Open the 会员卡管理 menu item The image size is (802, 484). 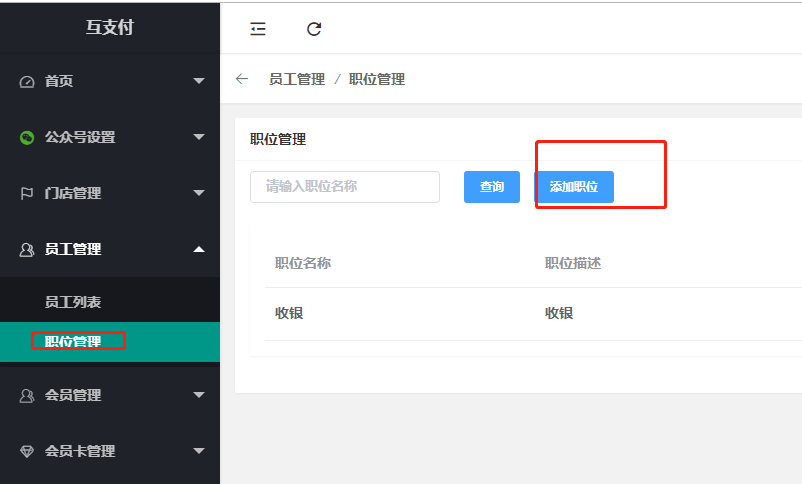pyautogui.click(x=110, y=451)
